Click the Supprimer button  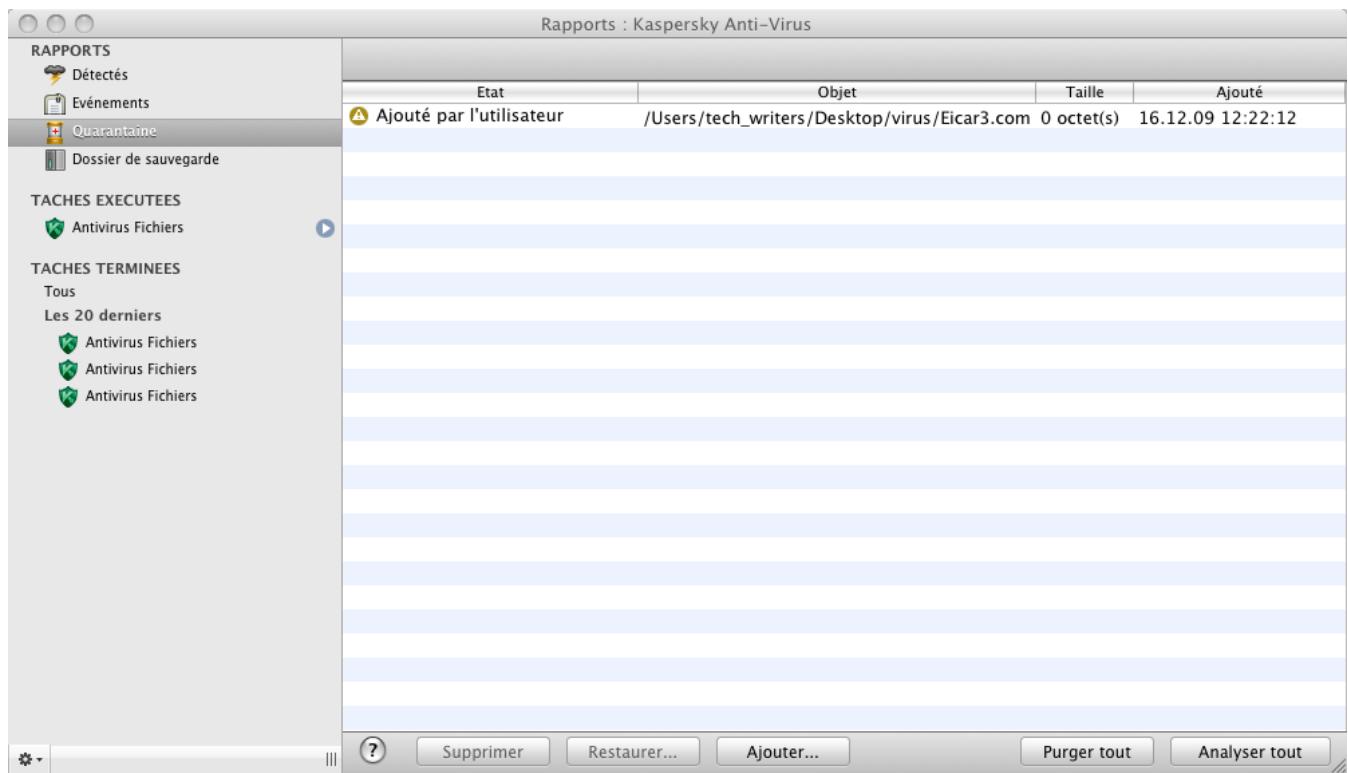(x=484, y=751)
